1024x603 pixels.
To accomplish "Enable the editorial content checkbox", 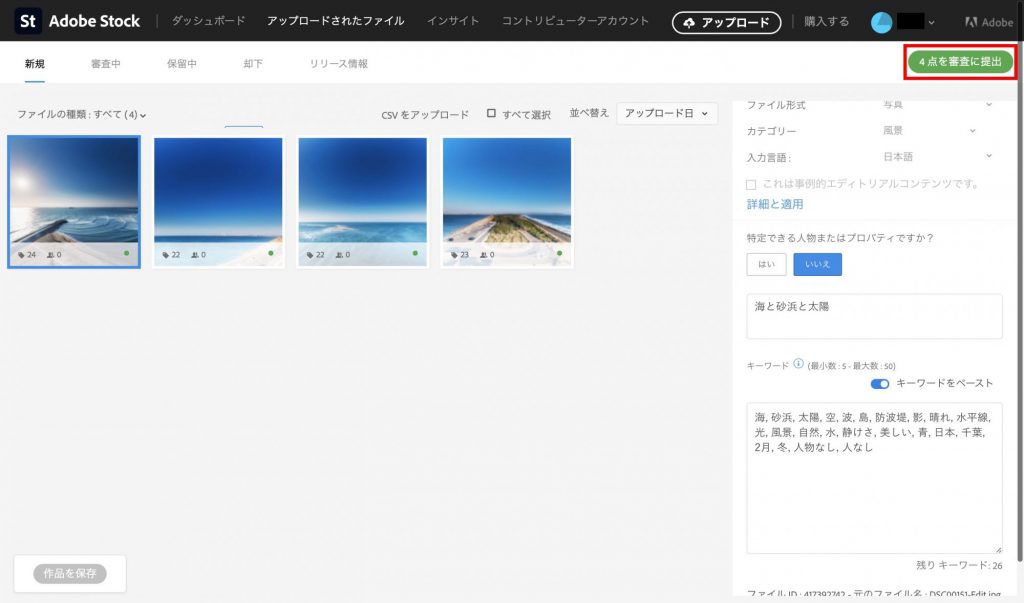I will [x=752, y=184].
